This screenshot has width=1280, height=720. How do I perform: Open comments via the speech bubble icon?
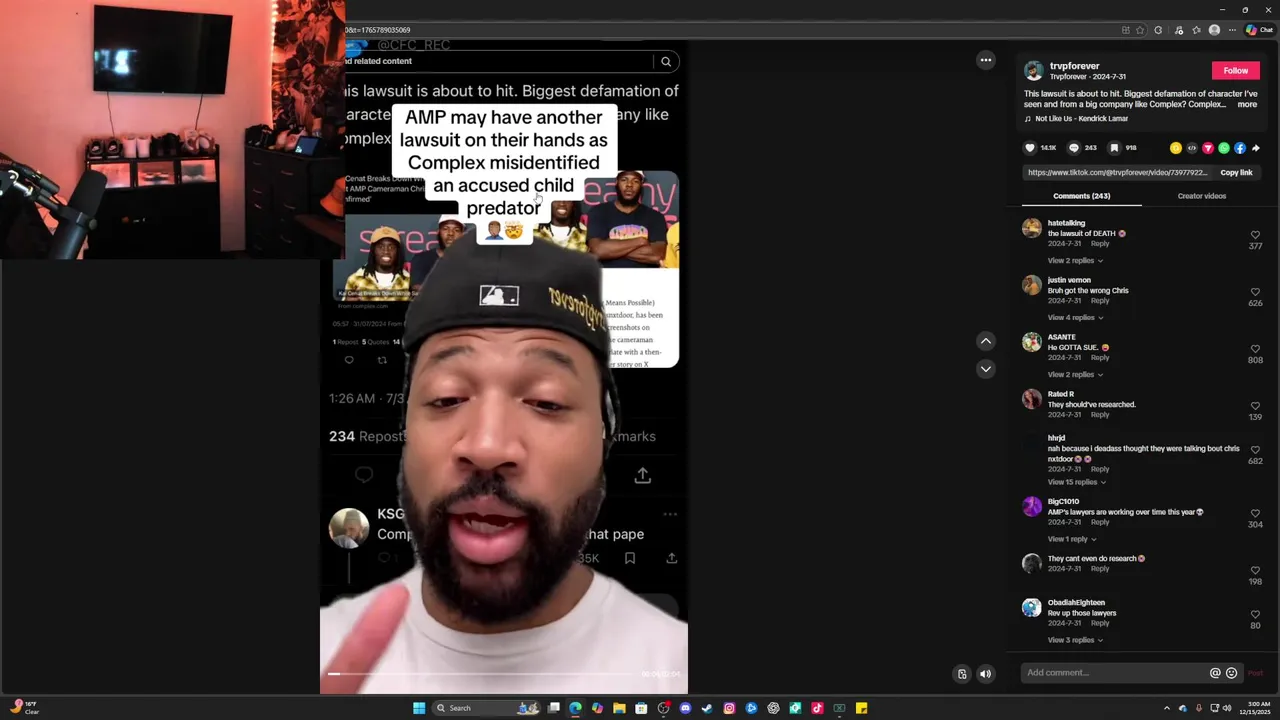(x=1074, y=148)
